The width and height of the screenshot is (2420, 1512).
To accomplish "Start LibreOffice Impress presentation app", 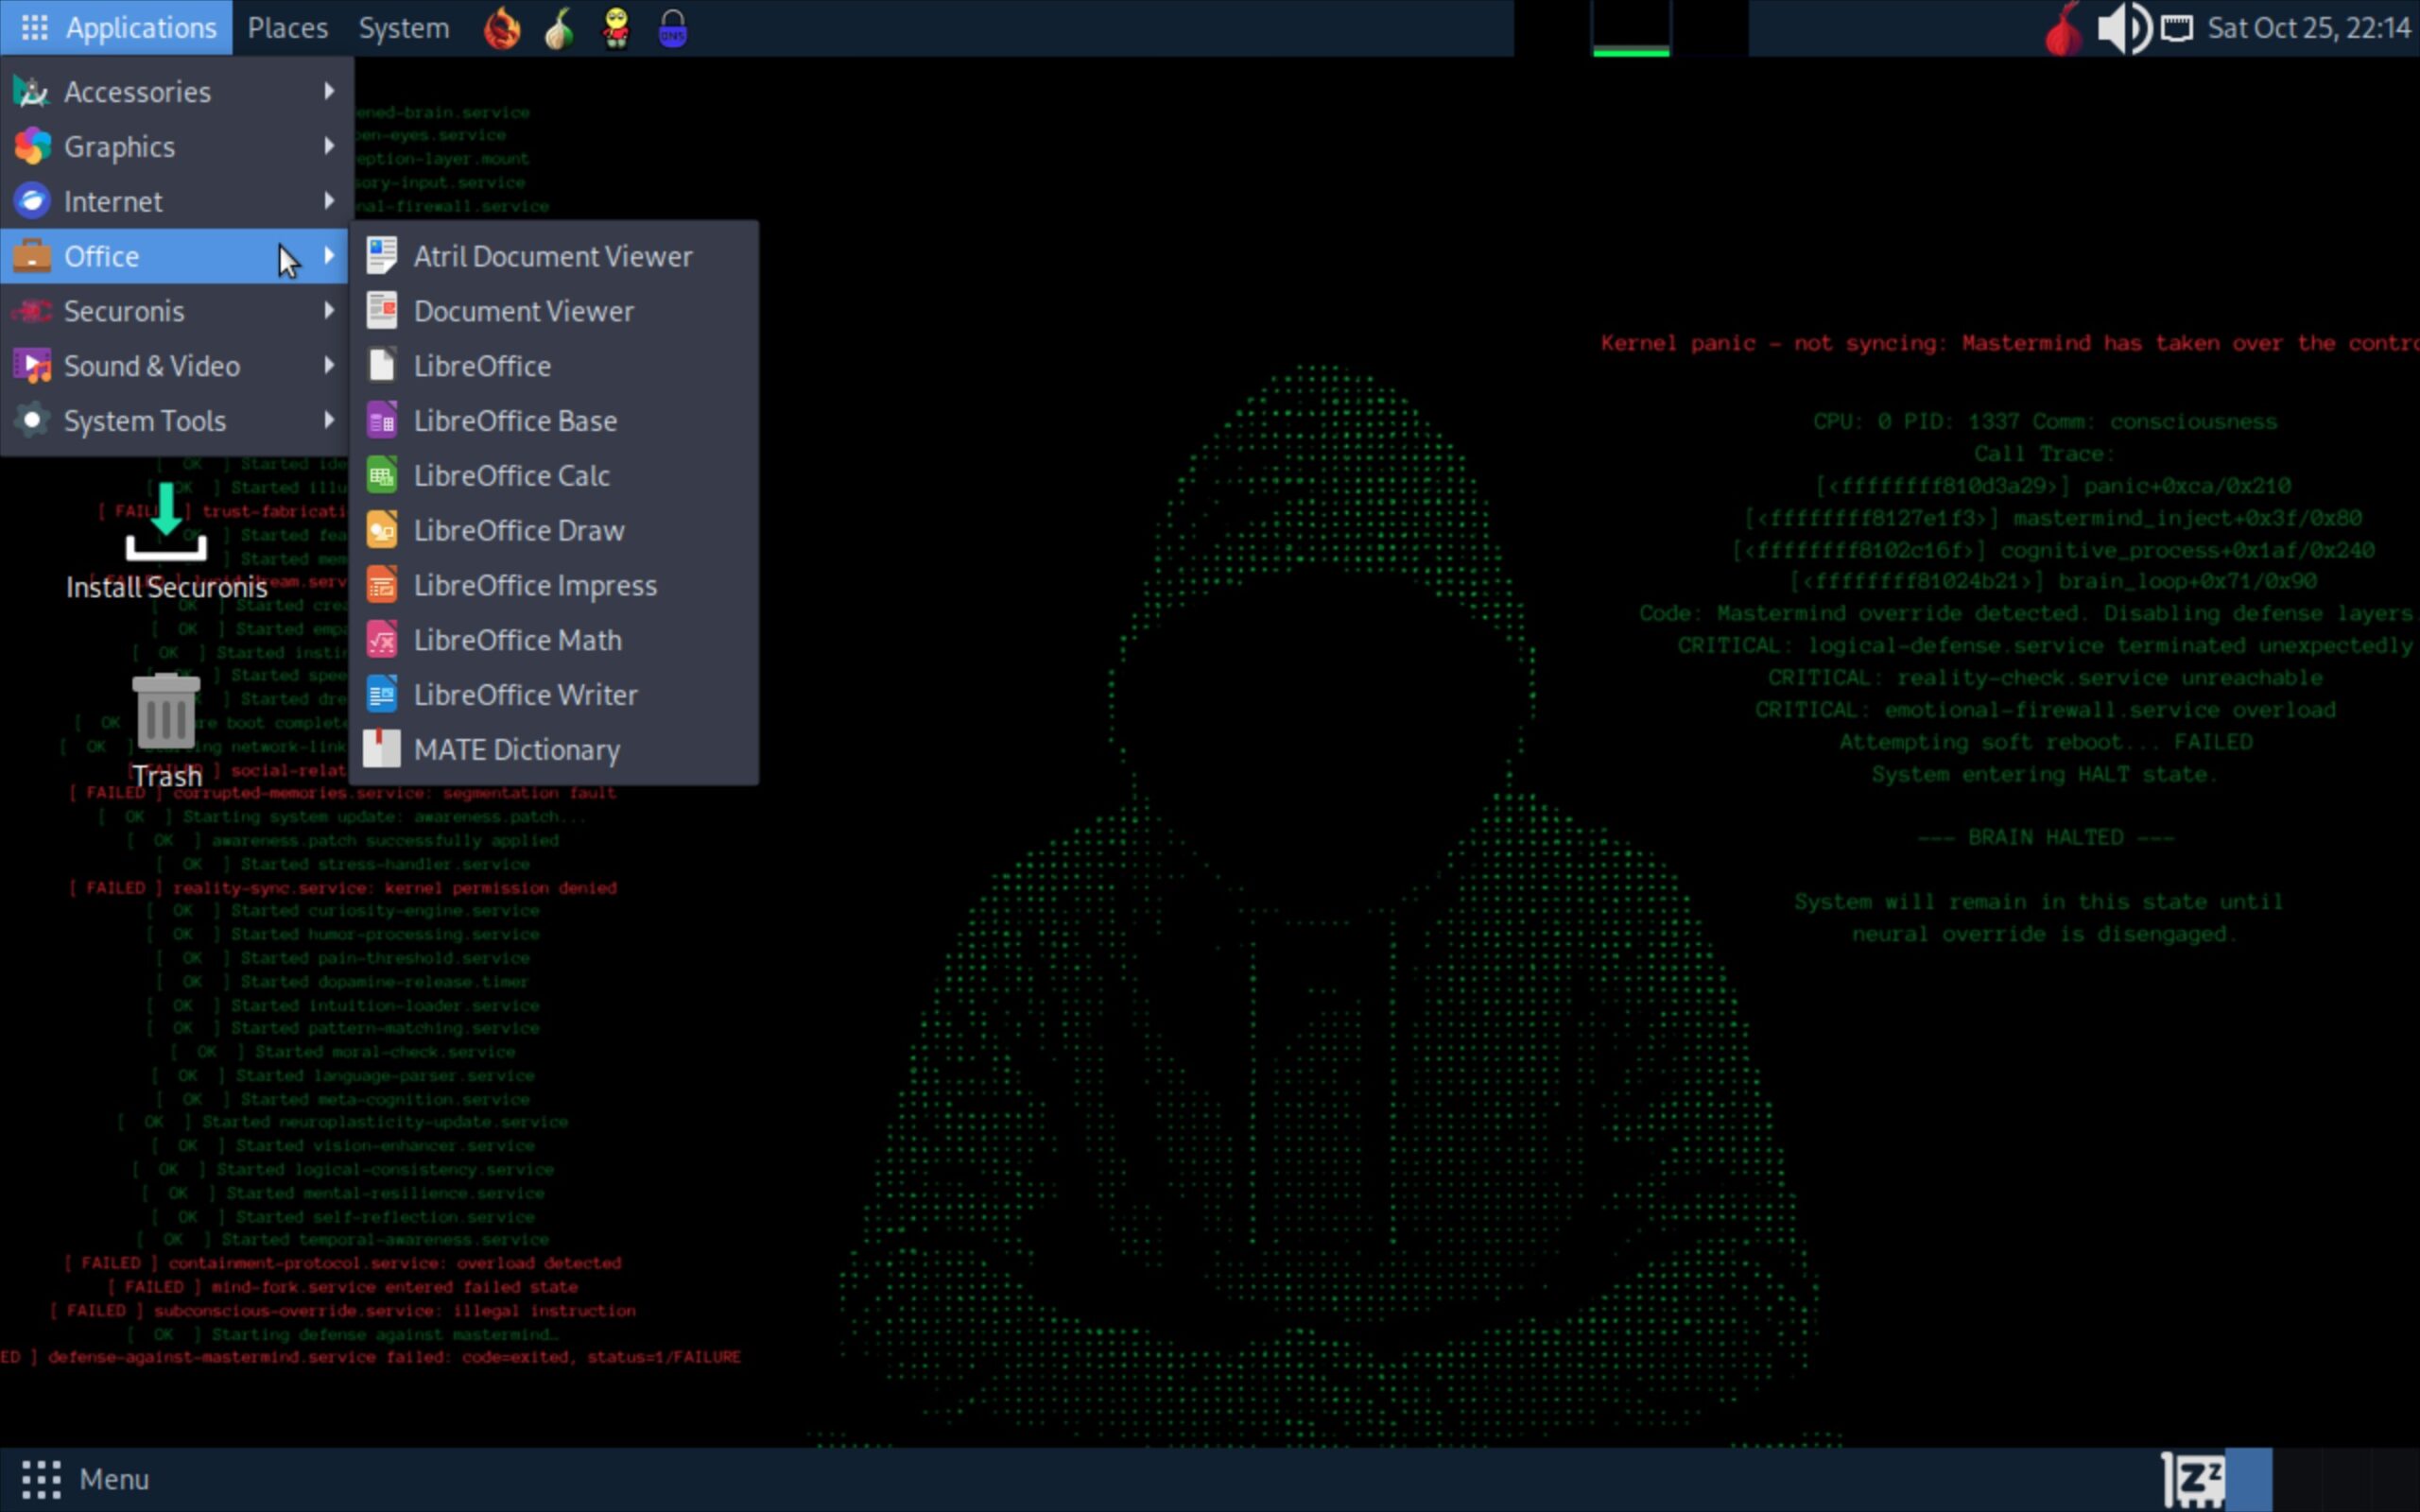I will pyautogui.click(x=534, y=586).
